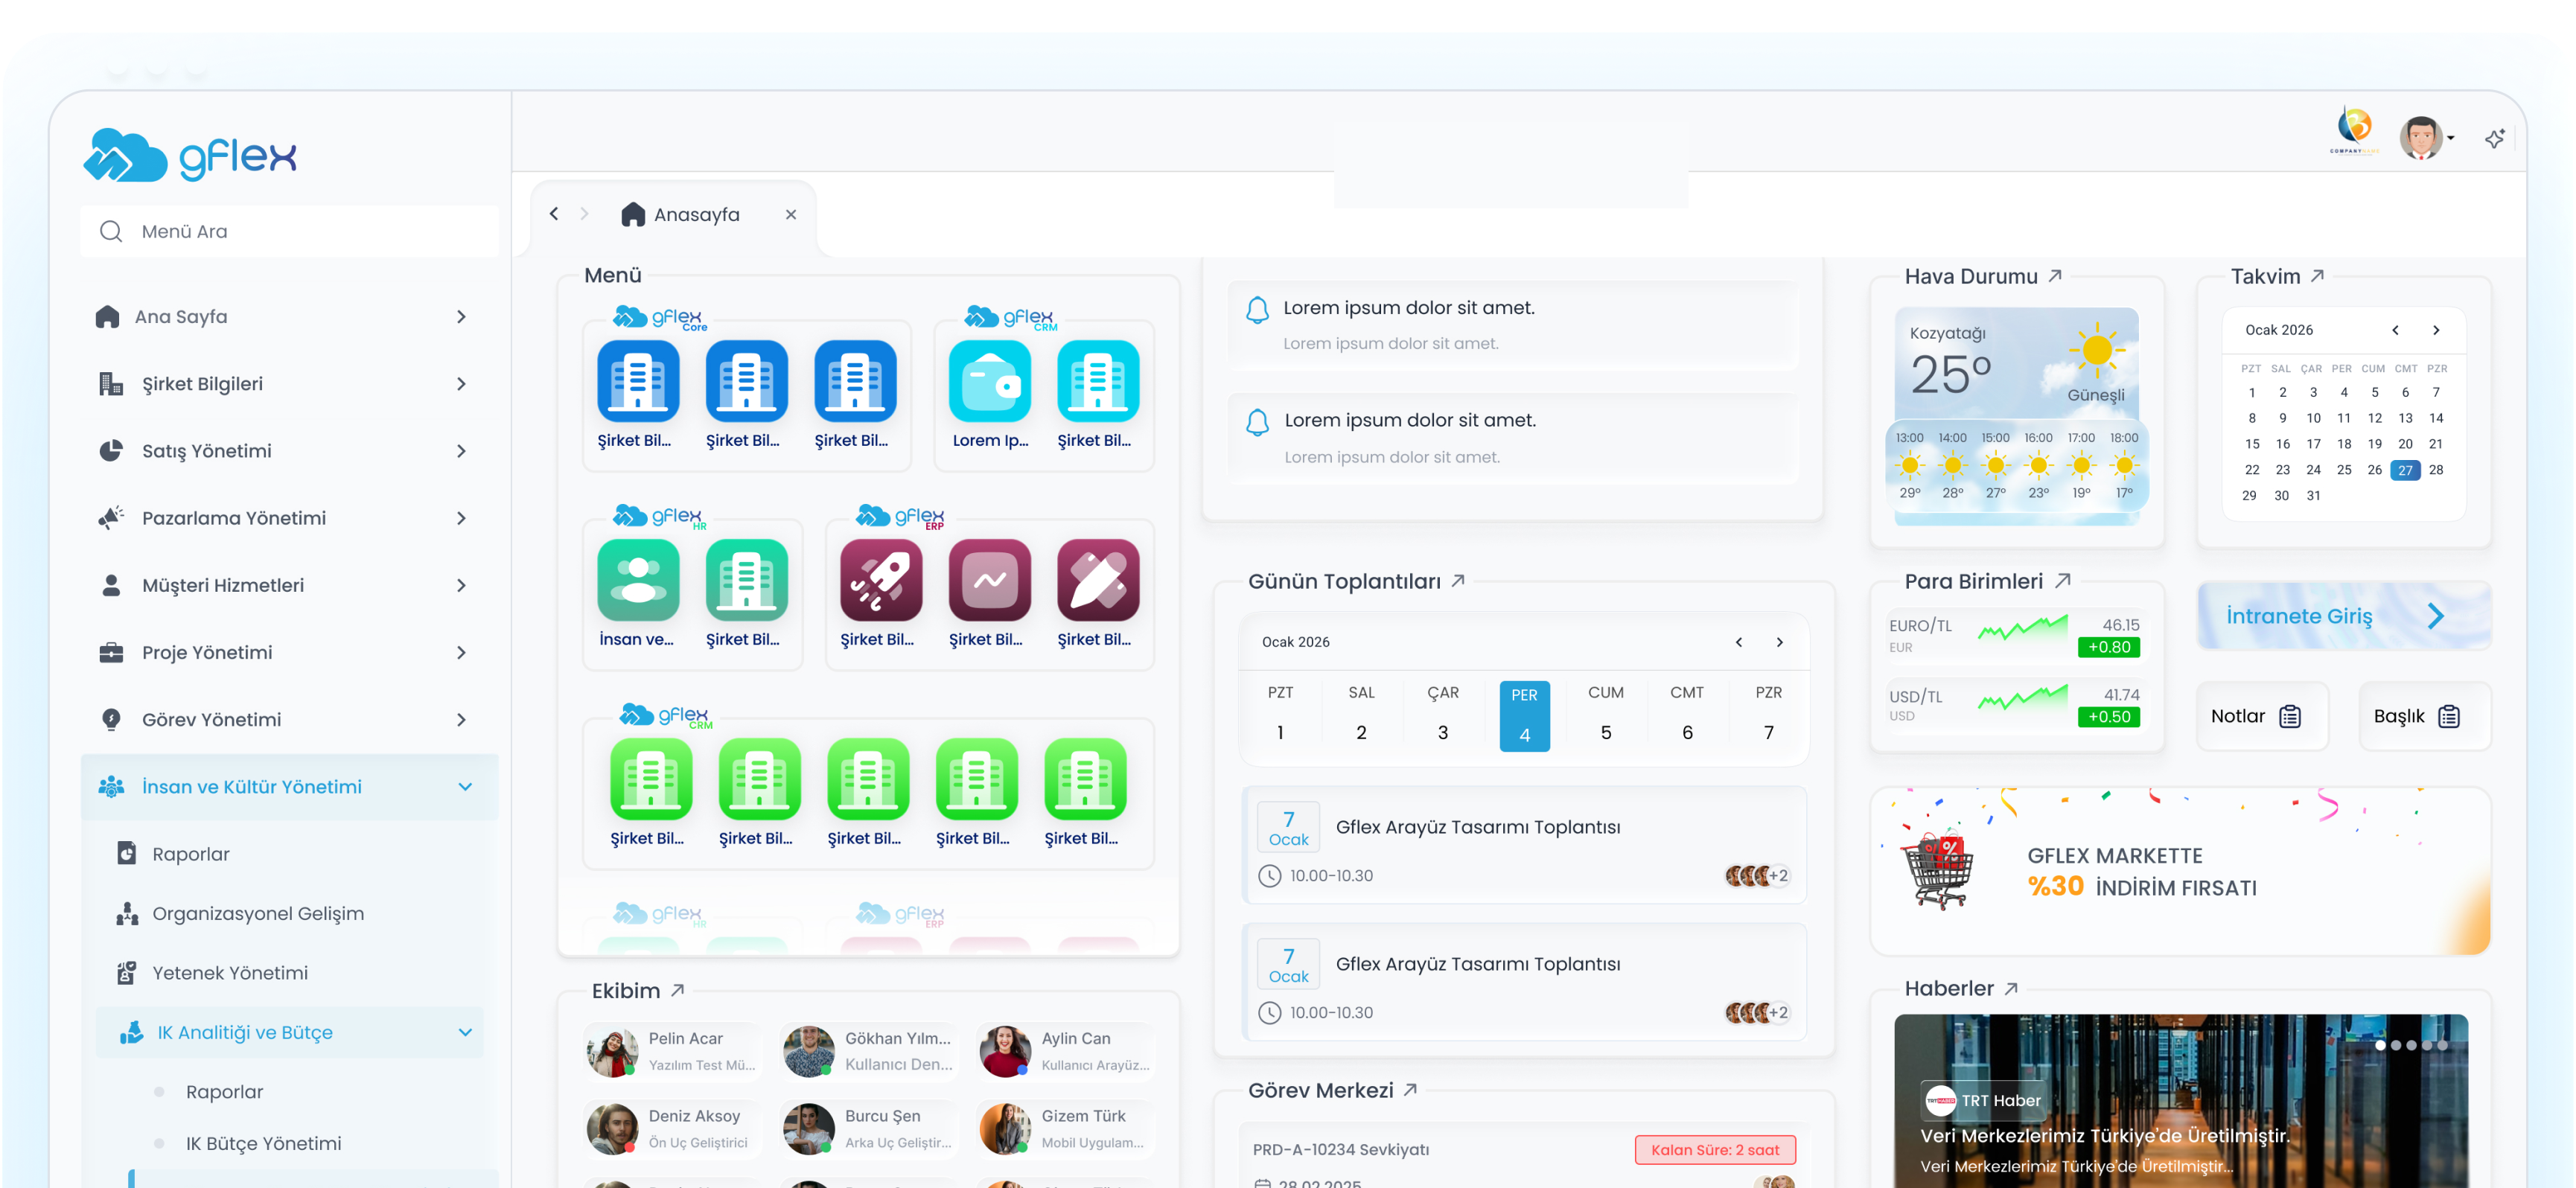Launch the rocket ERP app icon
Screen dimensions: 2576x1188
pos(880,581)
